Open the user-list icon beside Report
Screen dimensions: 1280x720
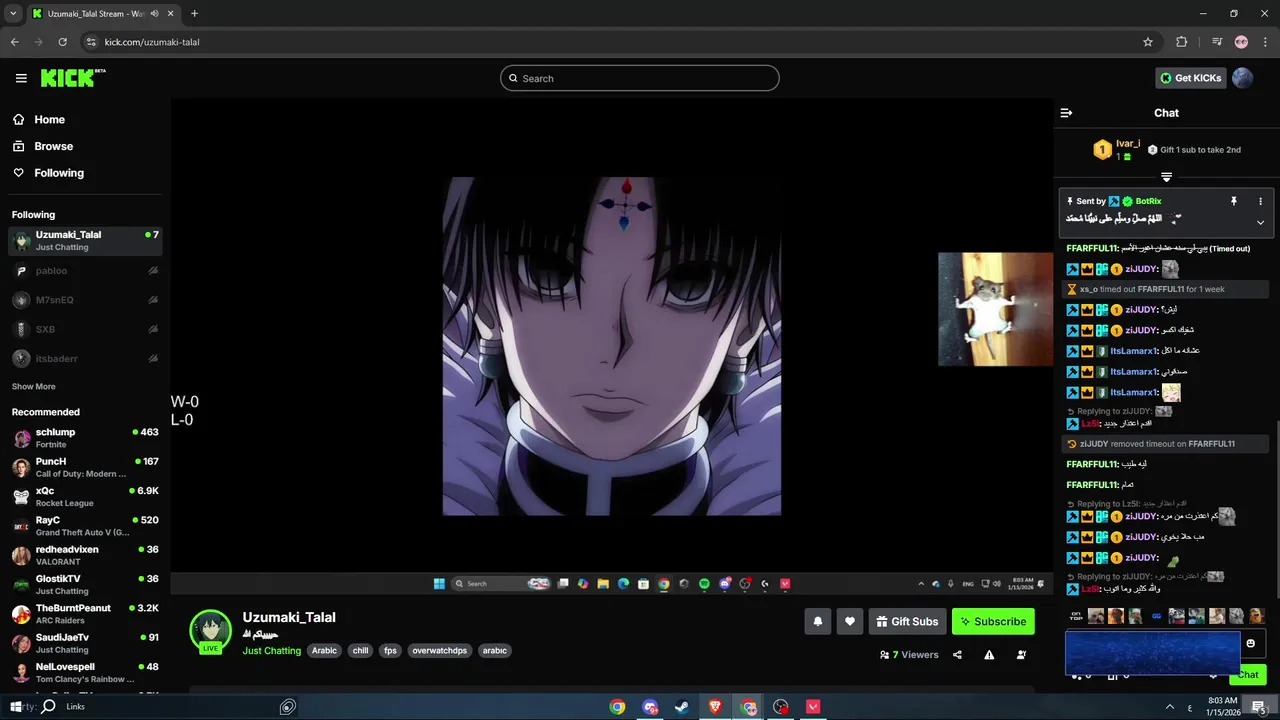pos(1021,655)
